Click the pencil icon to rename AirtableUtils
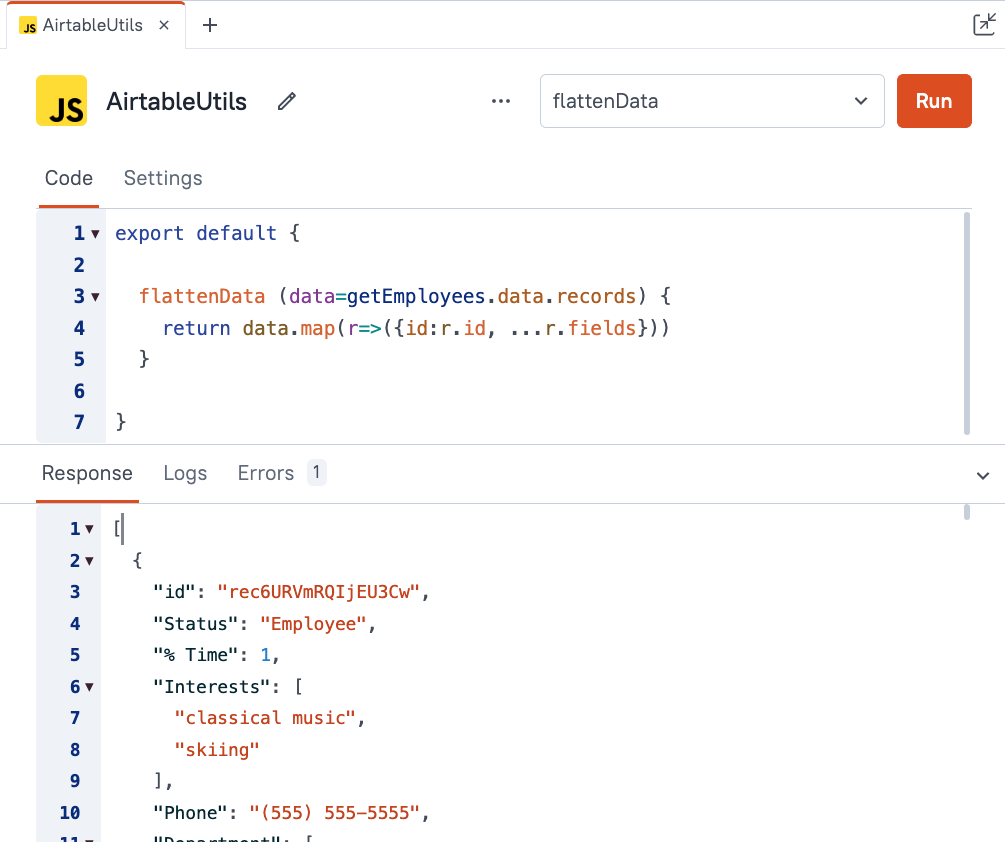 [286, 101]
